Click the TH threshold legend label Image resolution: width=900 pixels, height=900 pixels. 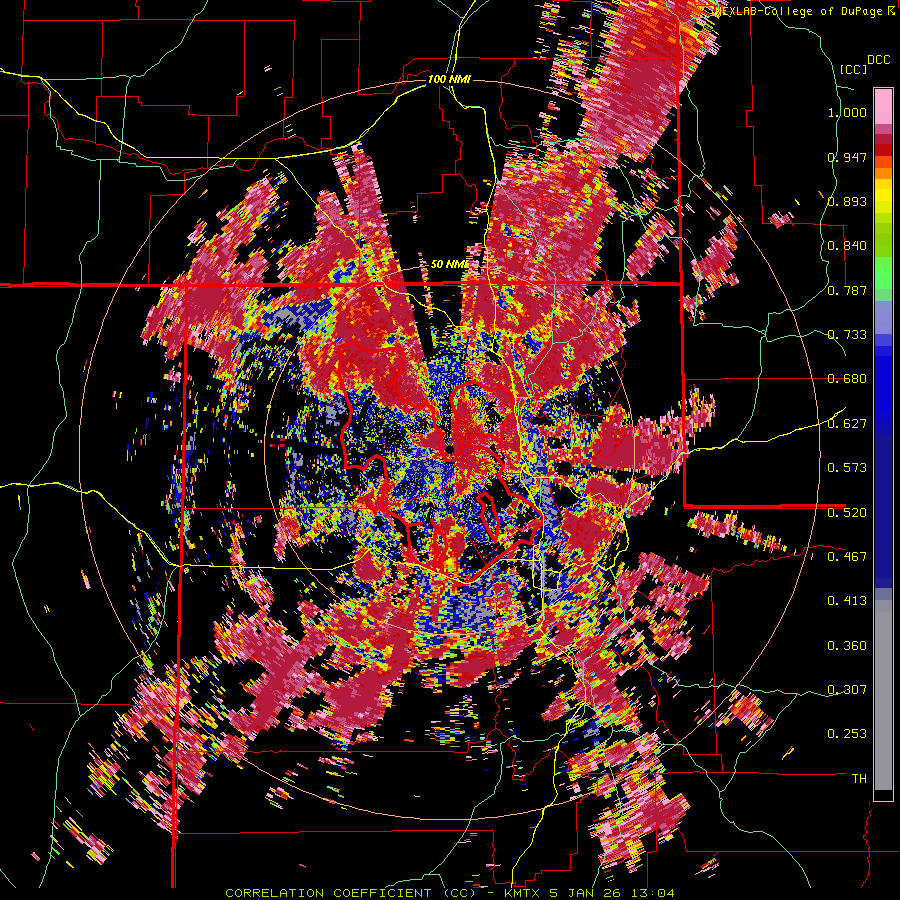[859, 779]
